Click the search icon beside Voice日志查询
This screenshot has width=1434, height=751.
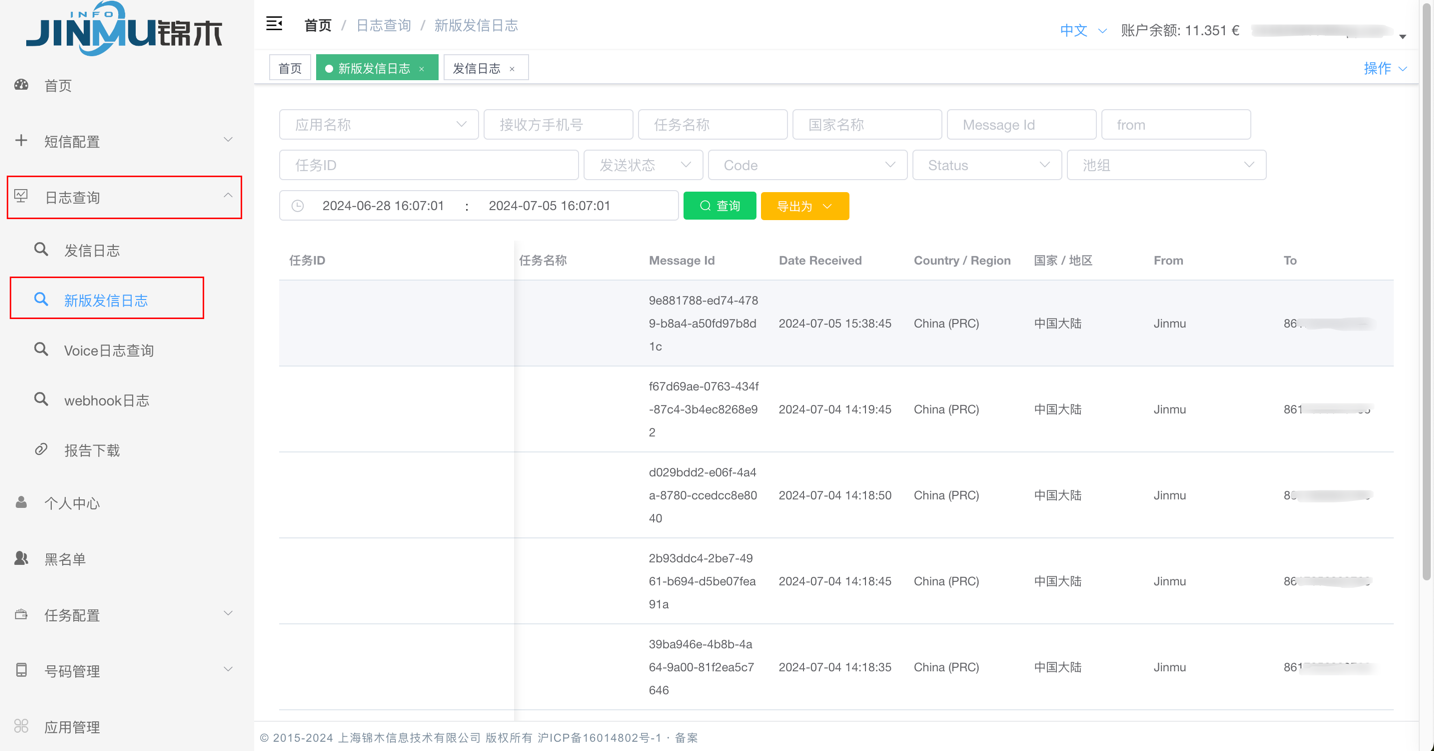(41, 349)
